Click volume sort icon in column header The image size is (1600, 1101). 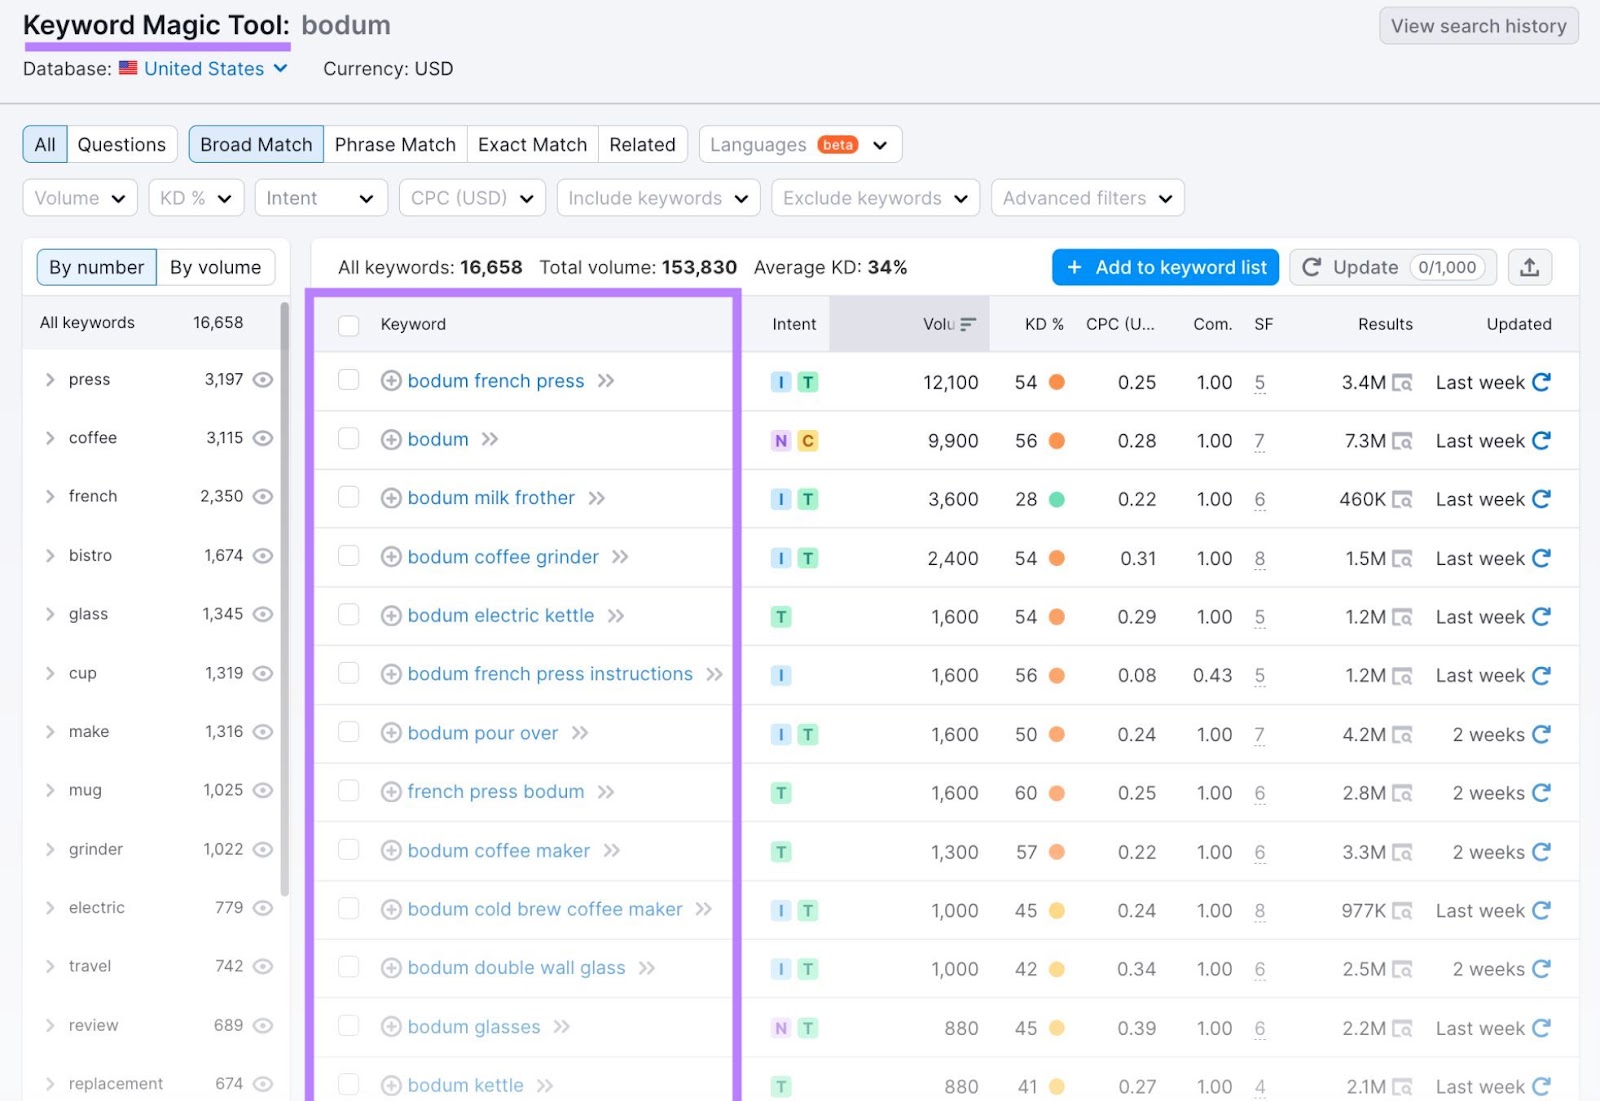967,324
